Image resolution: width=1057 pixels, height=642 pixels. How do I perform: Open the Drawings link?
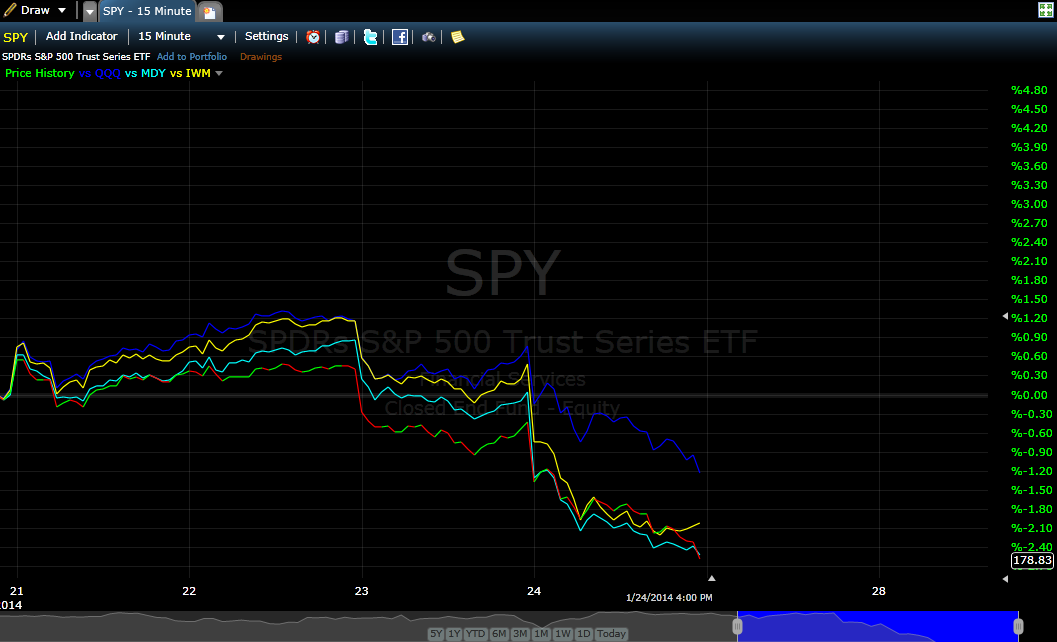[261, 57]
